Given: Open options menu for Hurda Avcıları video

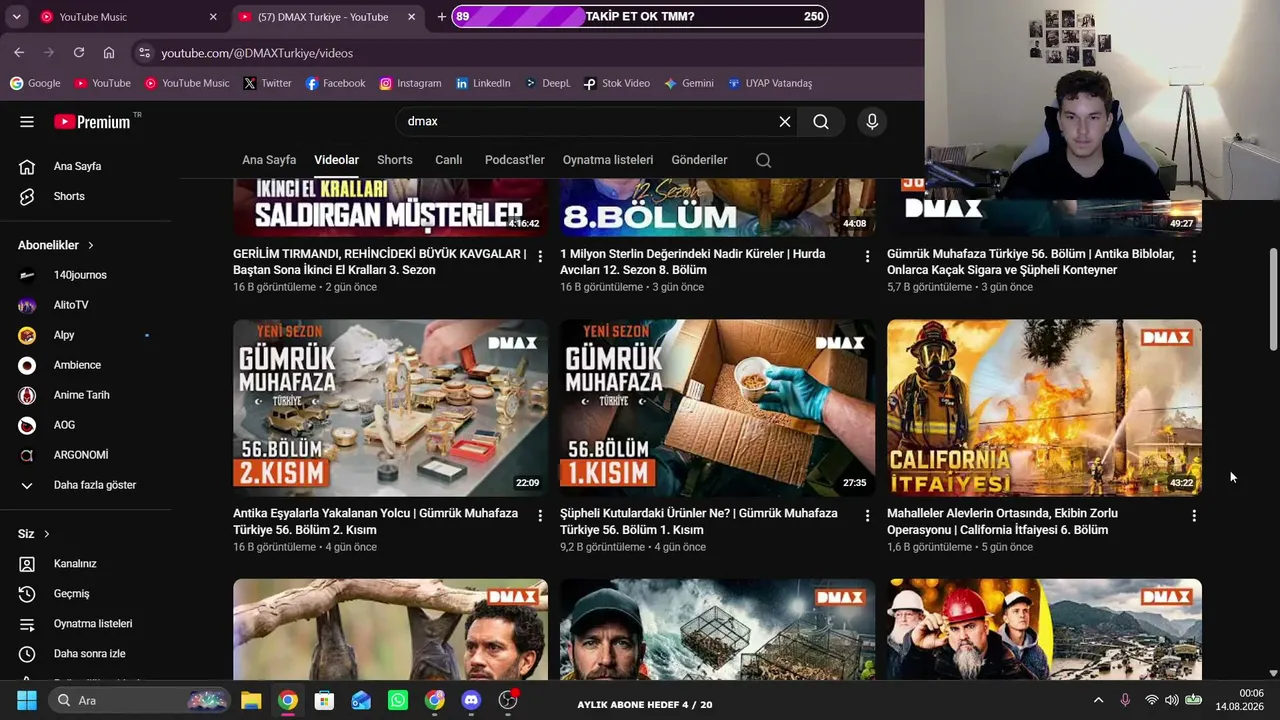Looking at the screenshot, I should [867, 257].
